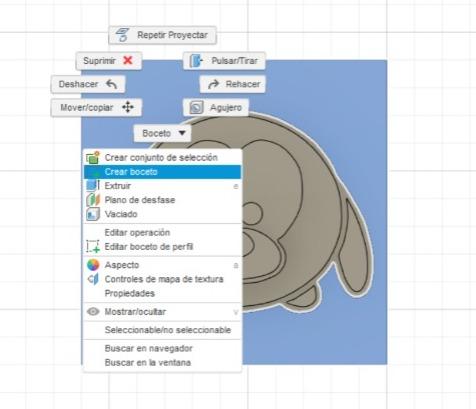476x409 pixels.
Task: Choose Crear conjunto de selección
Action: (x=162, y=157)
